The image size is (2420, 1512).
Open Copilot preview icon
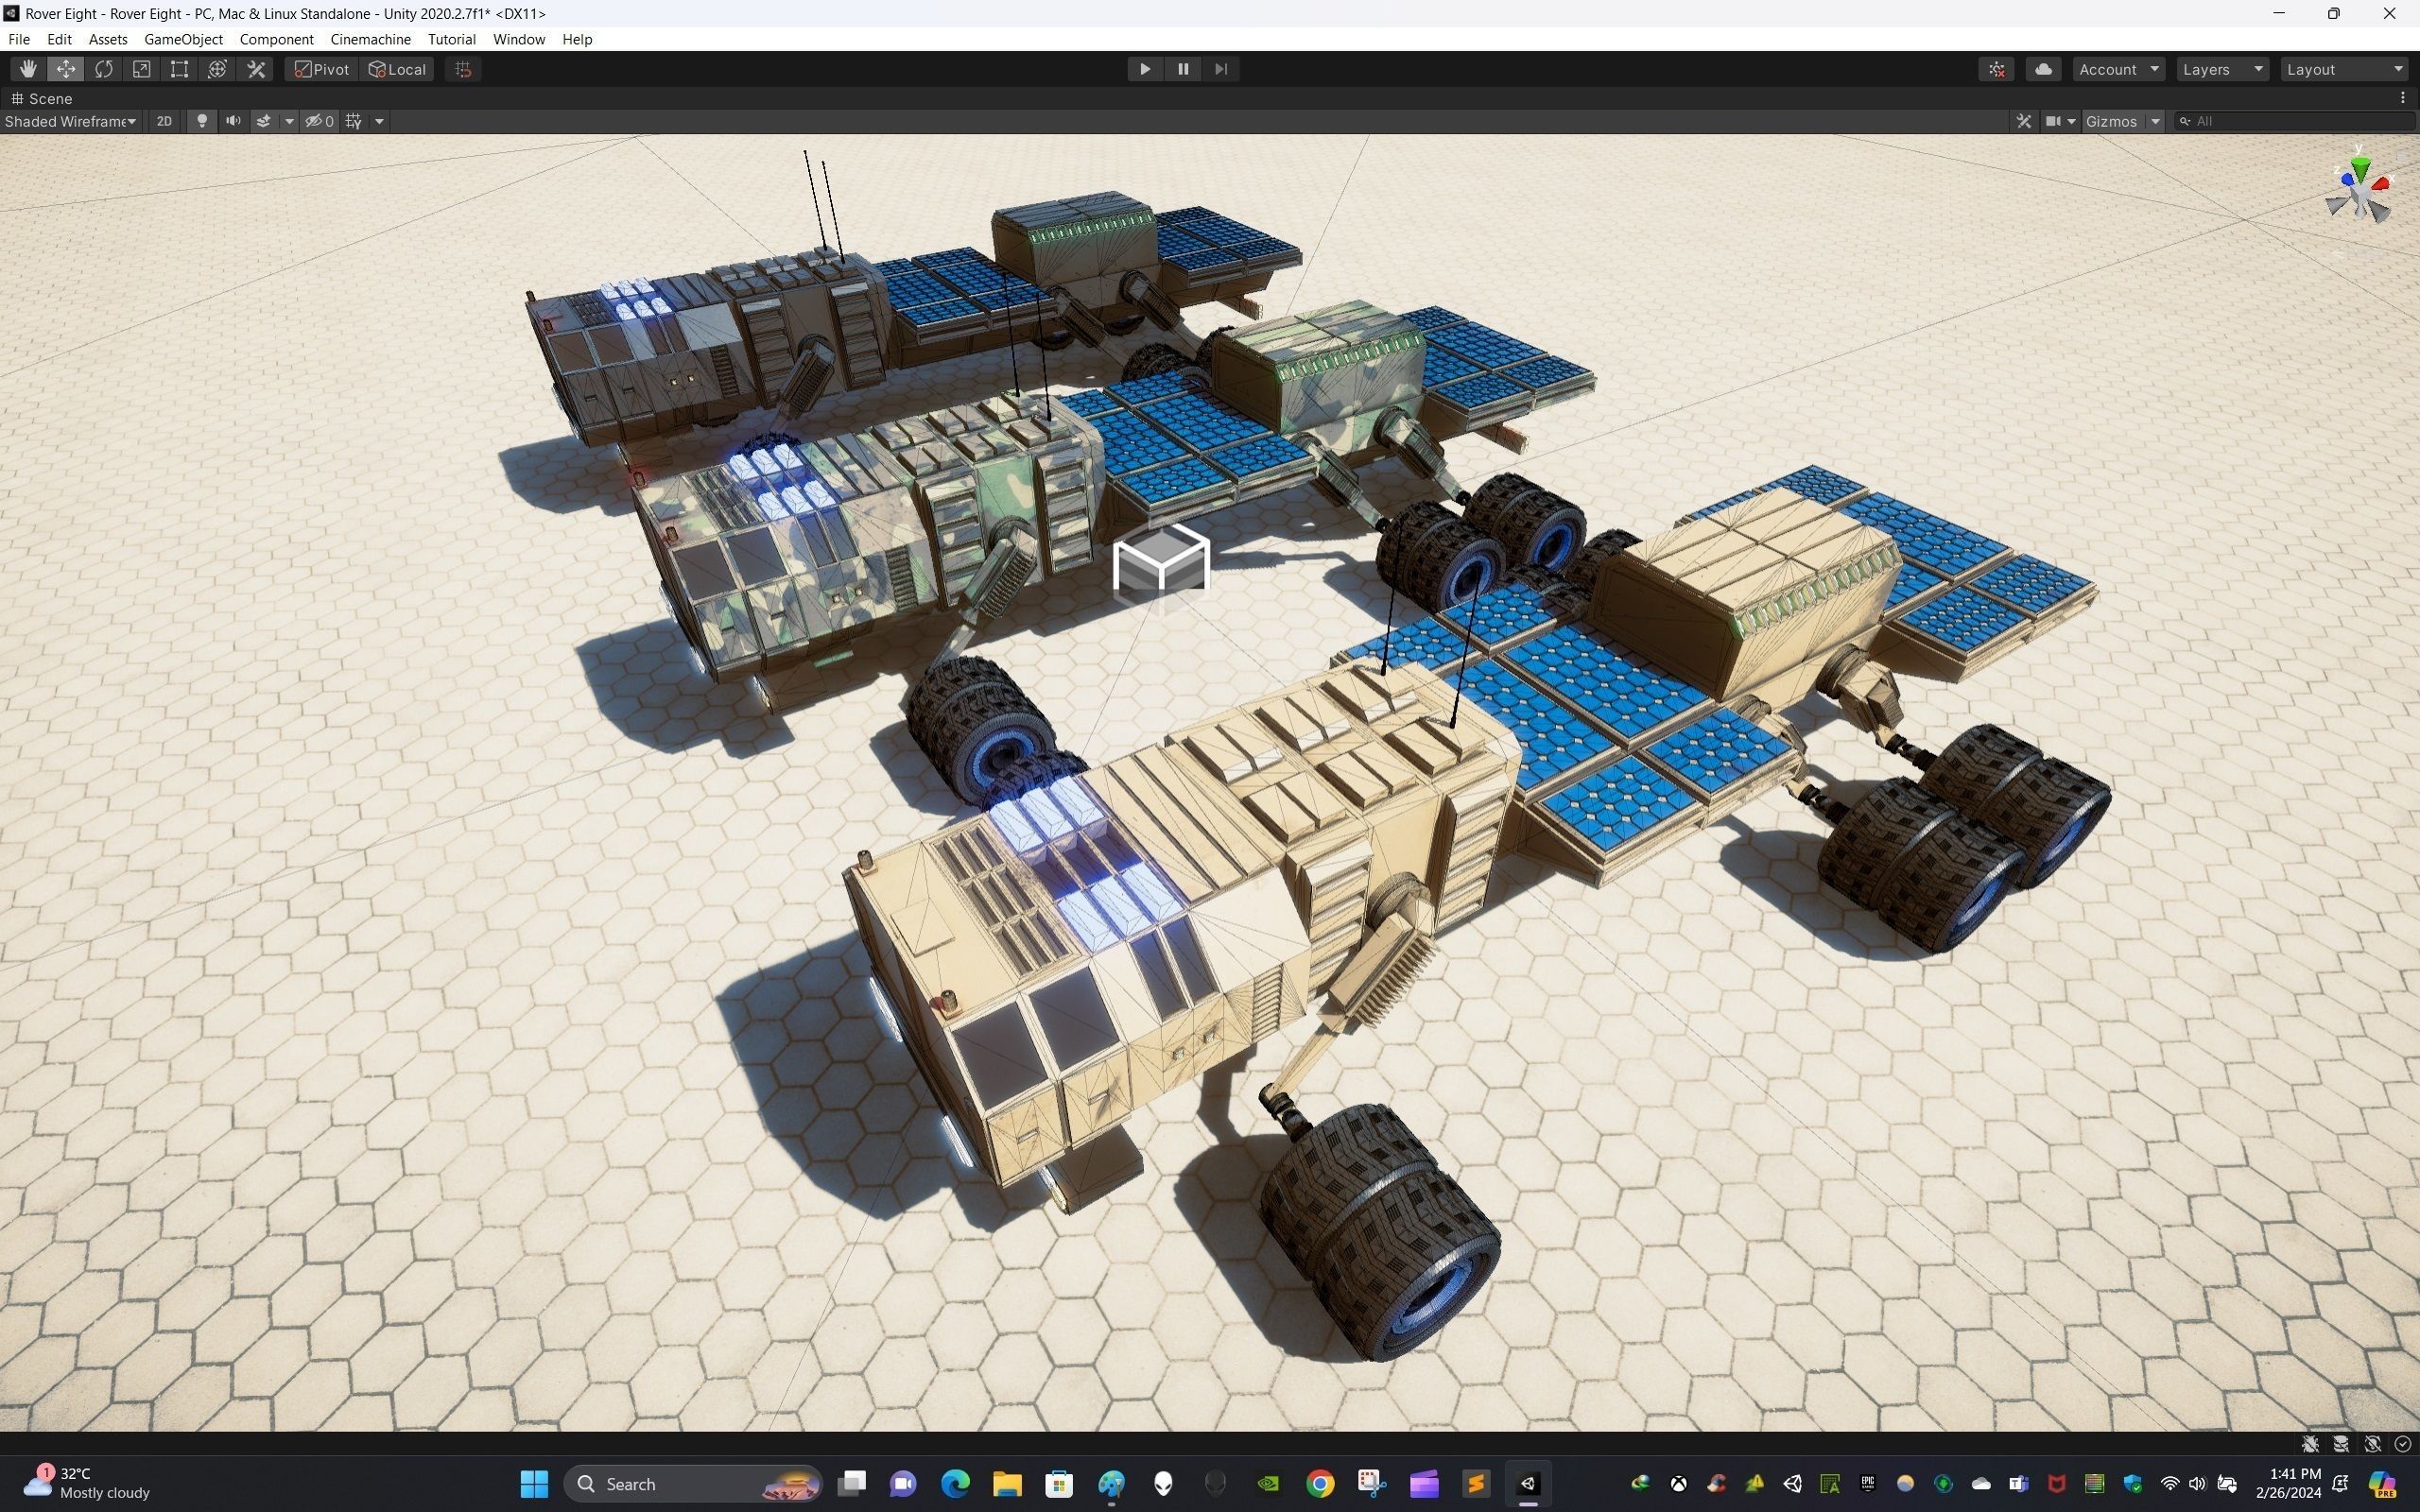(x=2385, y=1484)
